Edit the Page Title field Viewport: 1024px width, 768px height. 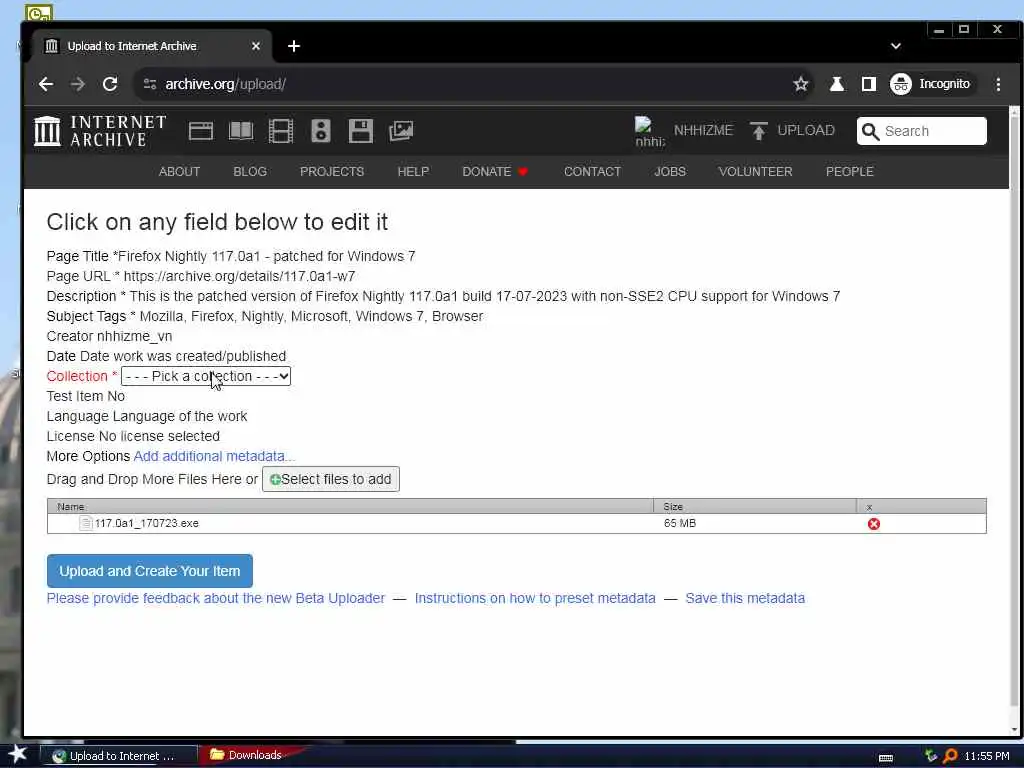[x=266, y=256]
